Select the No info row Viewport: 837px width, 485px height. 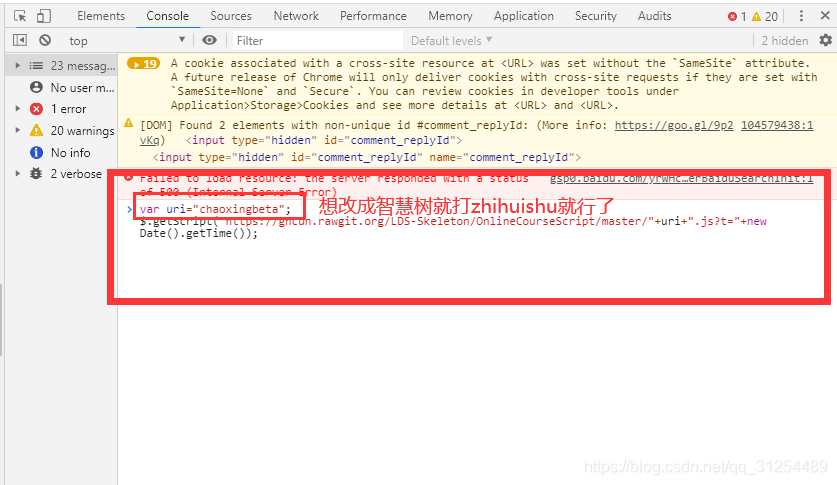pos(60,153)
